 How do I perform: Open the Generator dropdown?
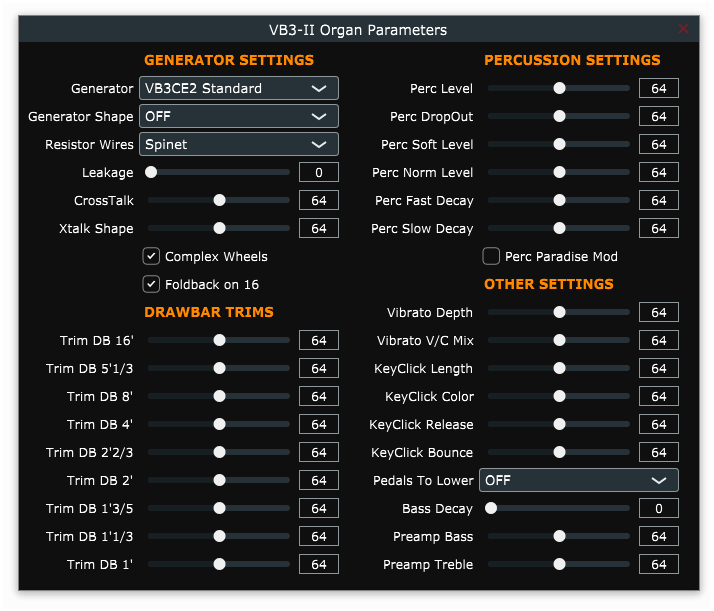(x=239, y=88)
